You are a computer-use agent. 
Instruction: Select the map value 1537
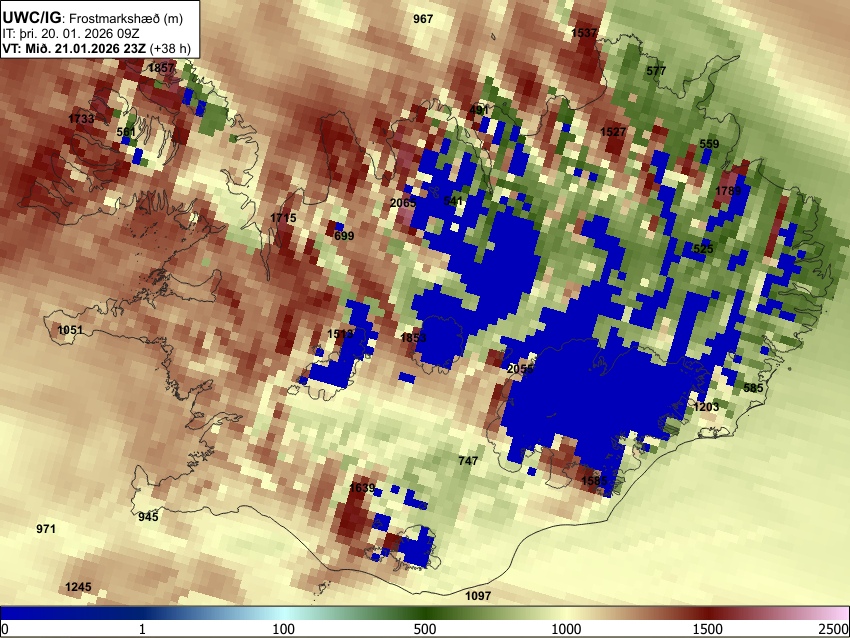pyautogui.click(x=584, y=33)
